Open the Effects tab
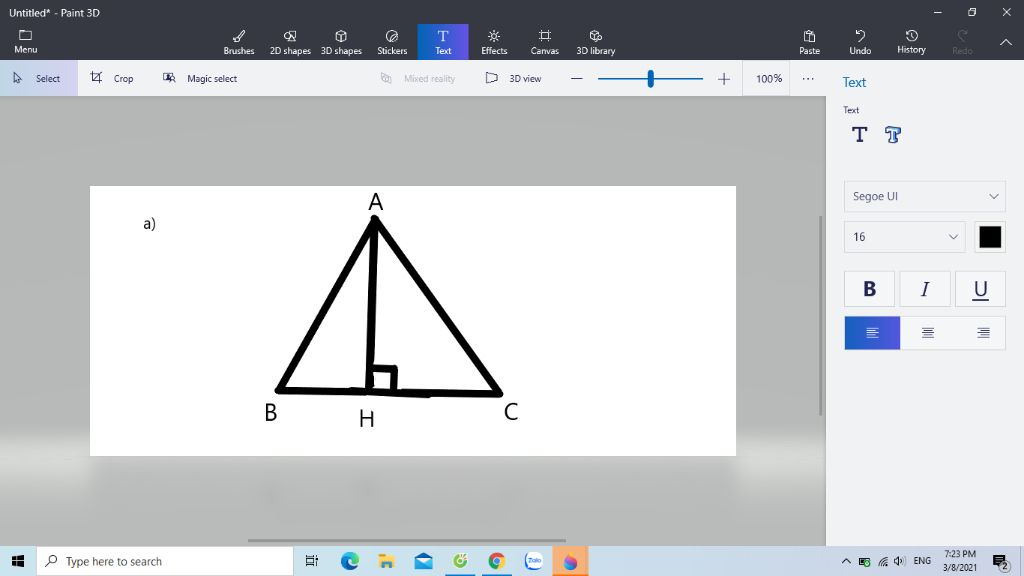Image resolution: width=1024 pixels, height=576 pixels. coord(494,42)
